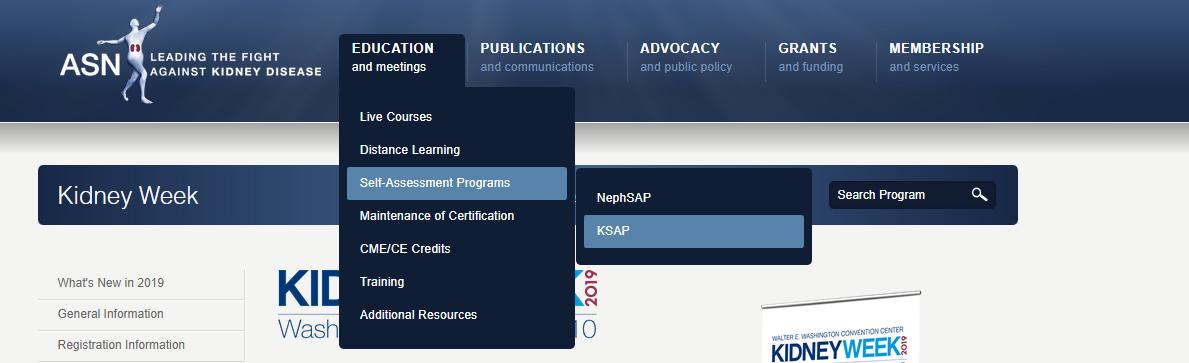Open the Publications and communications menu
Viewport: 1189px width, 363px height.
click(x=537, y=58)
